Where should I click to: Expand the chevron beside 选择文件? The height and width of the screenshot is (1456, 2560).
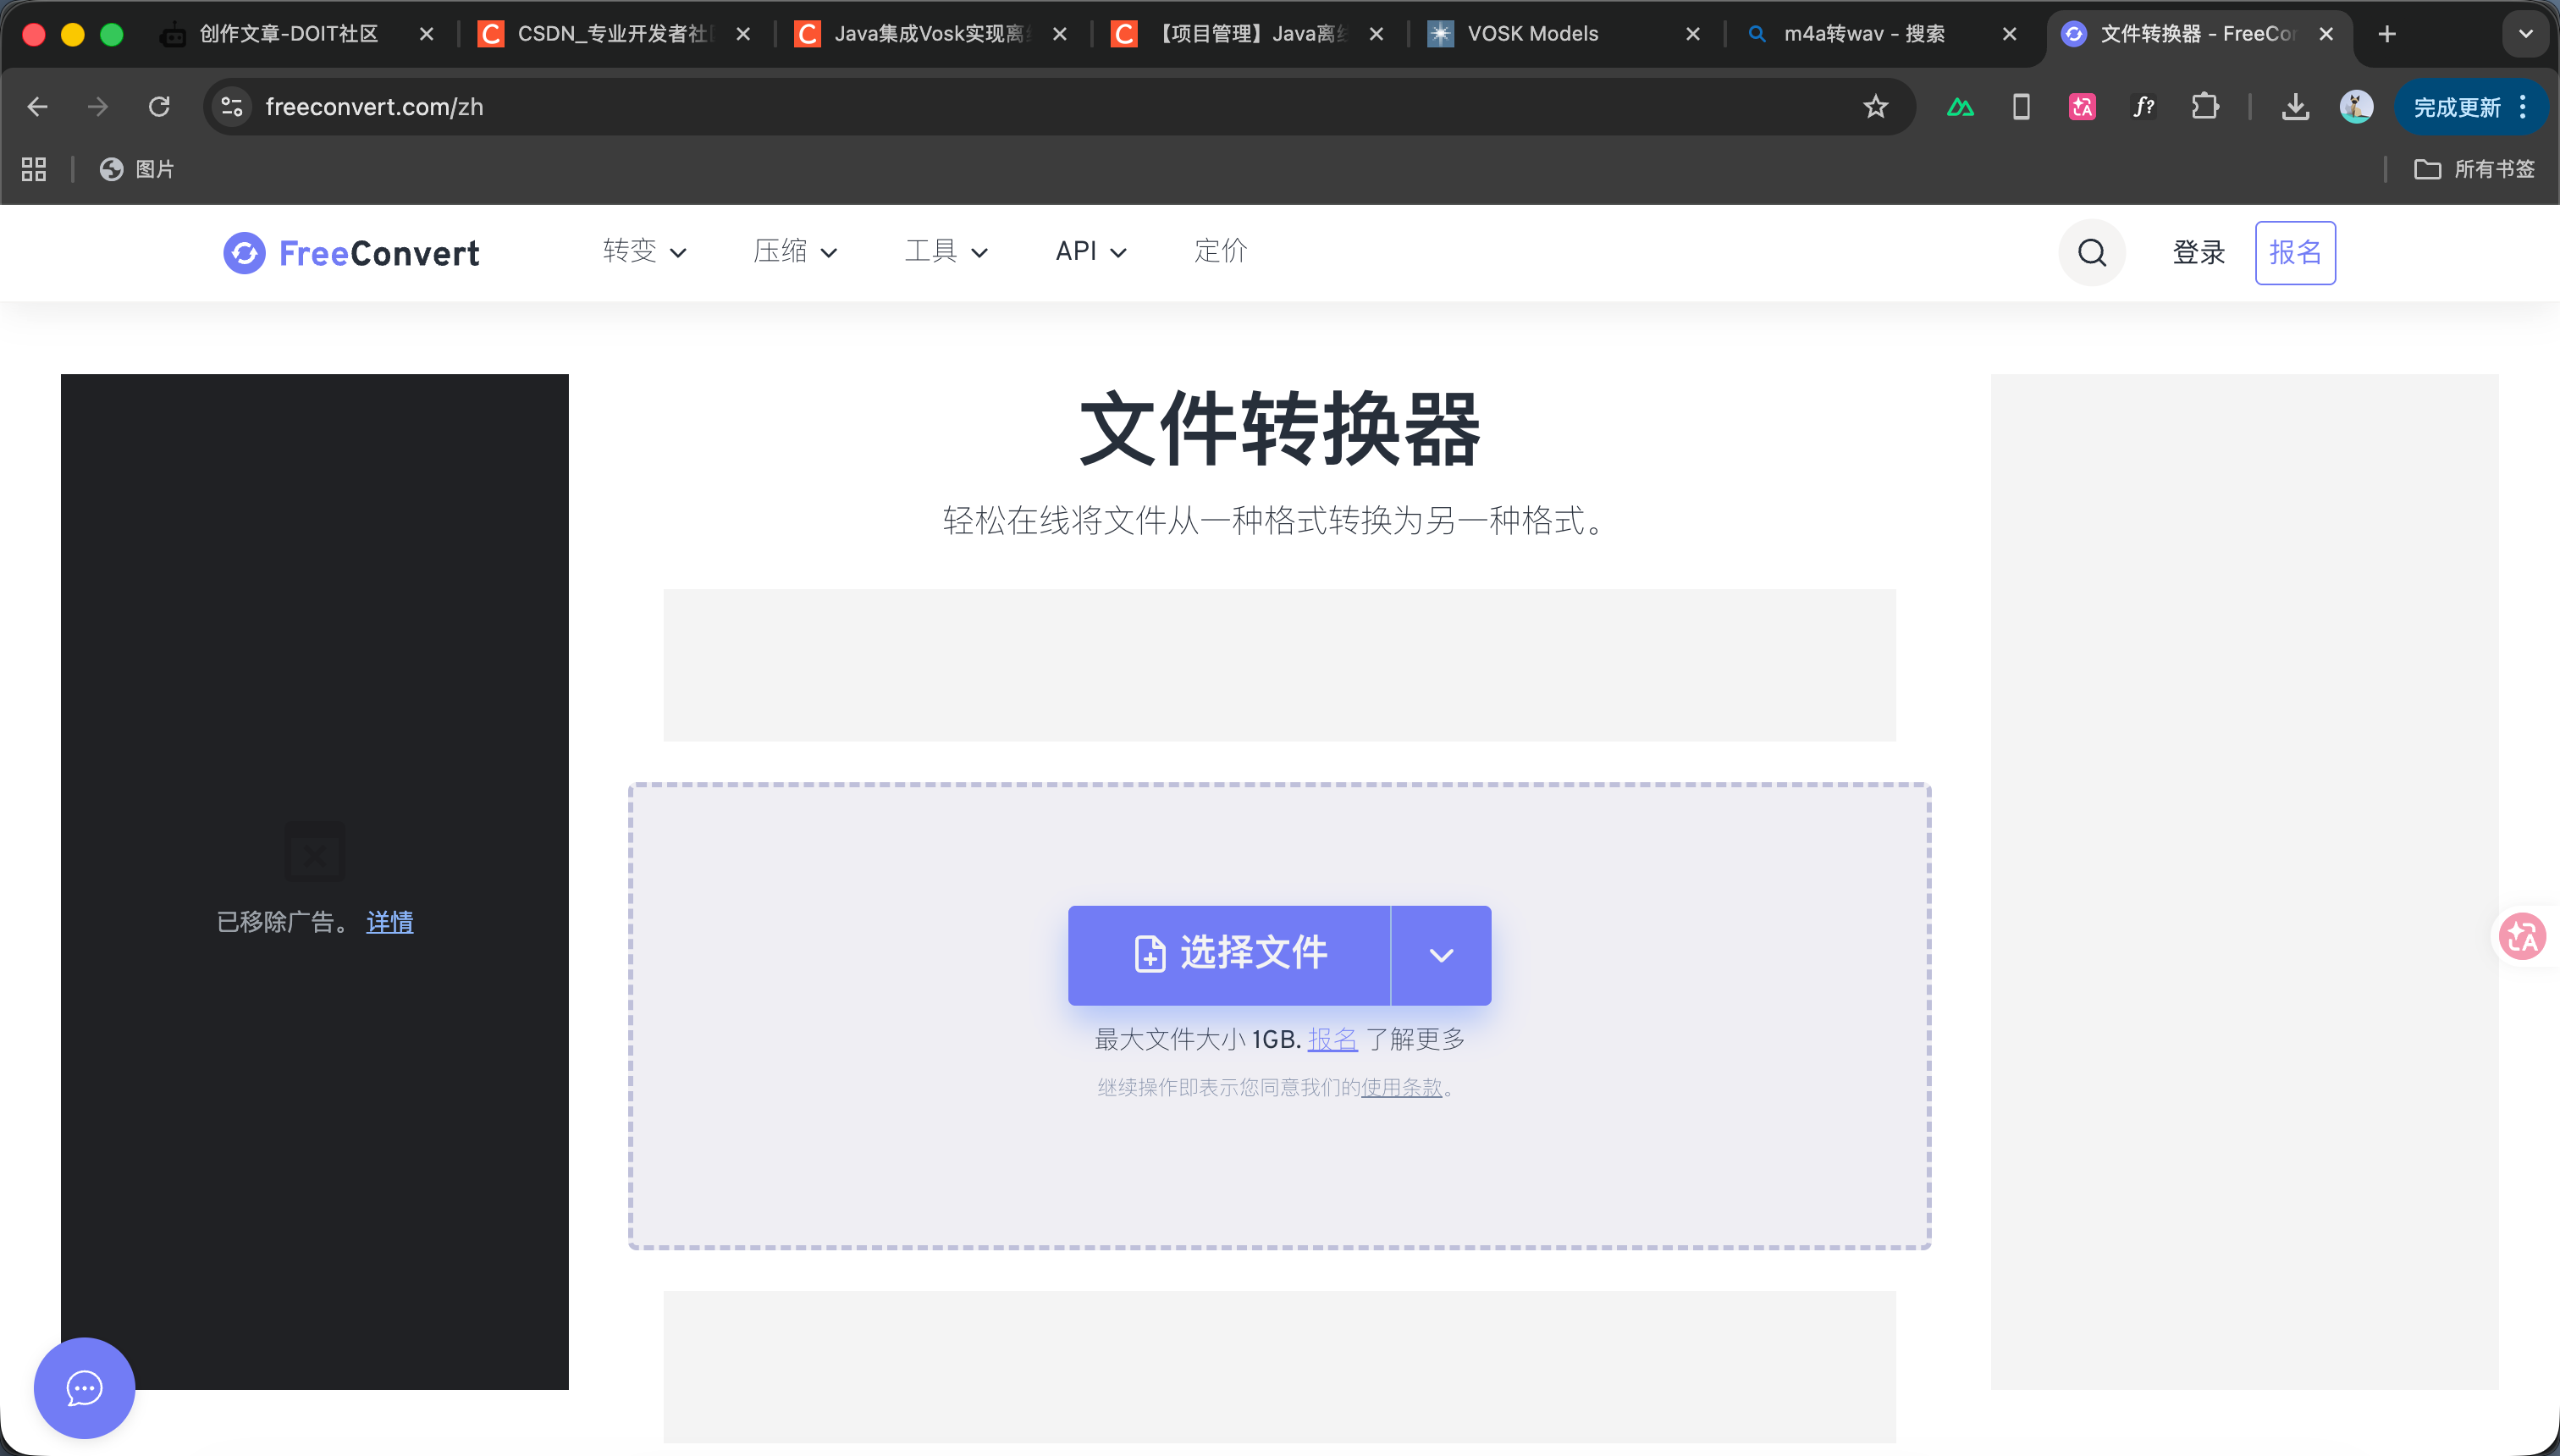[1440, 954]
